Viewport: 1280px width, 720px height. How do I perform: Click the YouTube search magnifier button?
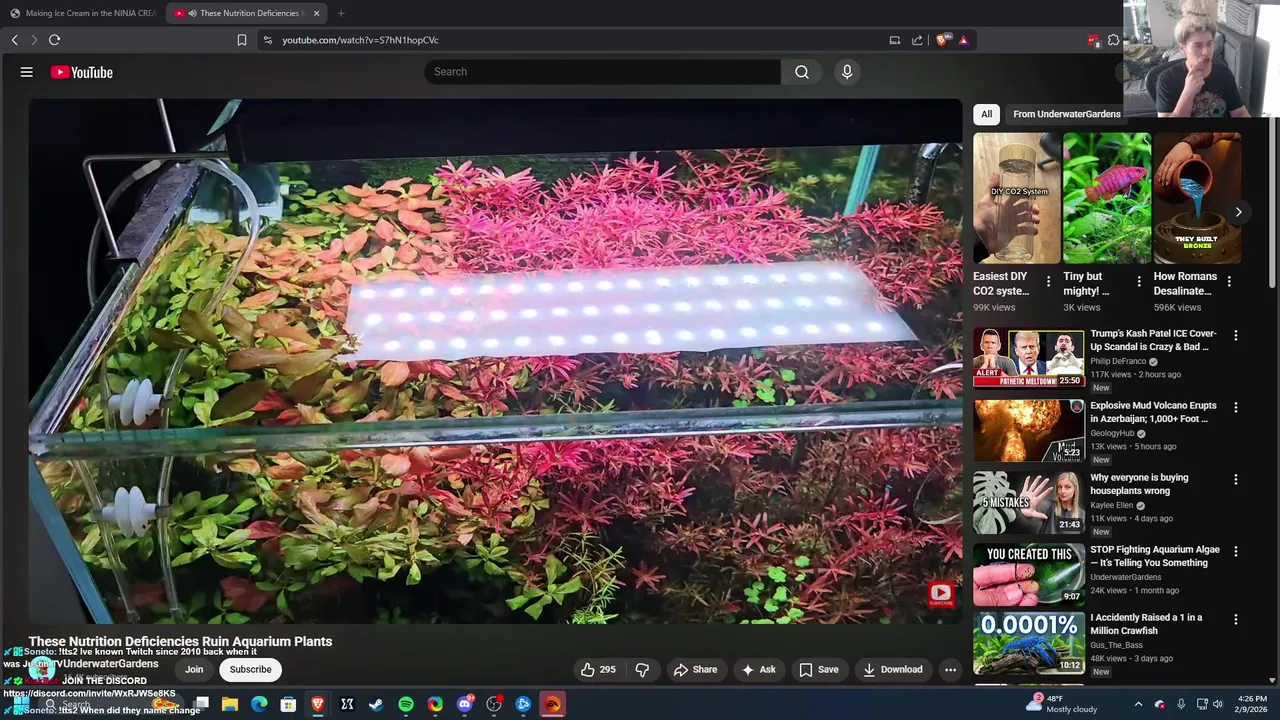click(802, 72)
